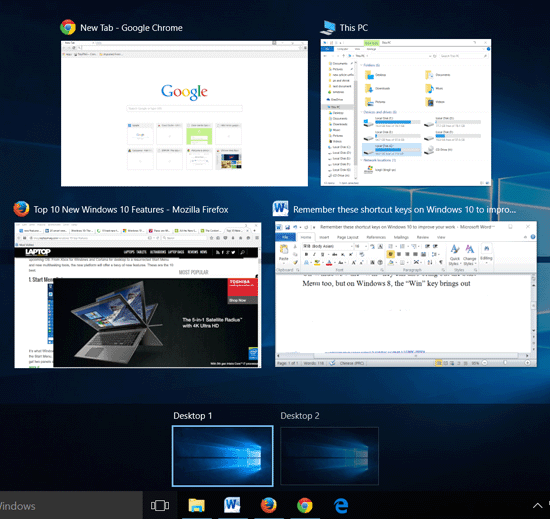The image size is (550, 519).
Task: Toggle the highlighted align-left button in Word
Action: (390, 254)
